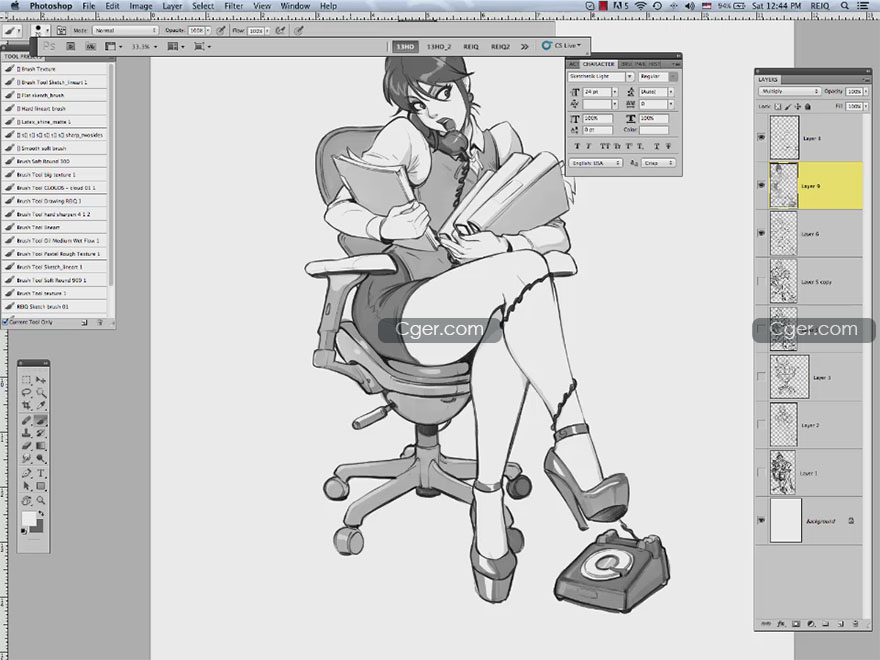Screen dimensions: 880x660
Task: Select the Type tool
Action: click(x=40, y=473)
